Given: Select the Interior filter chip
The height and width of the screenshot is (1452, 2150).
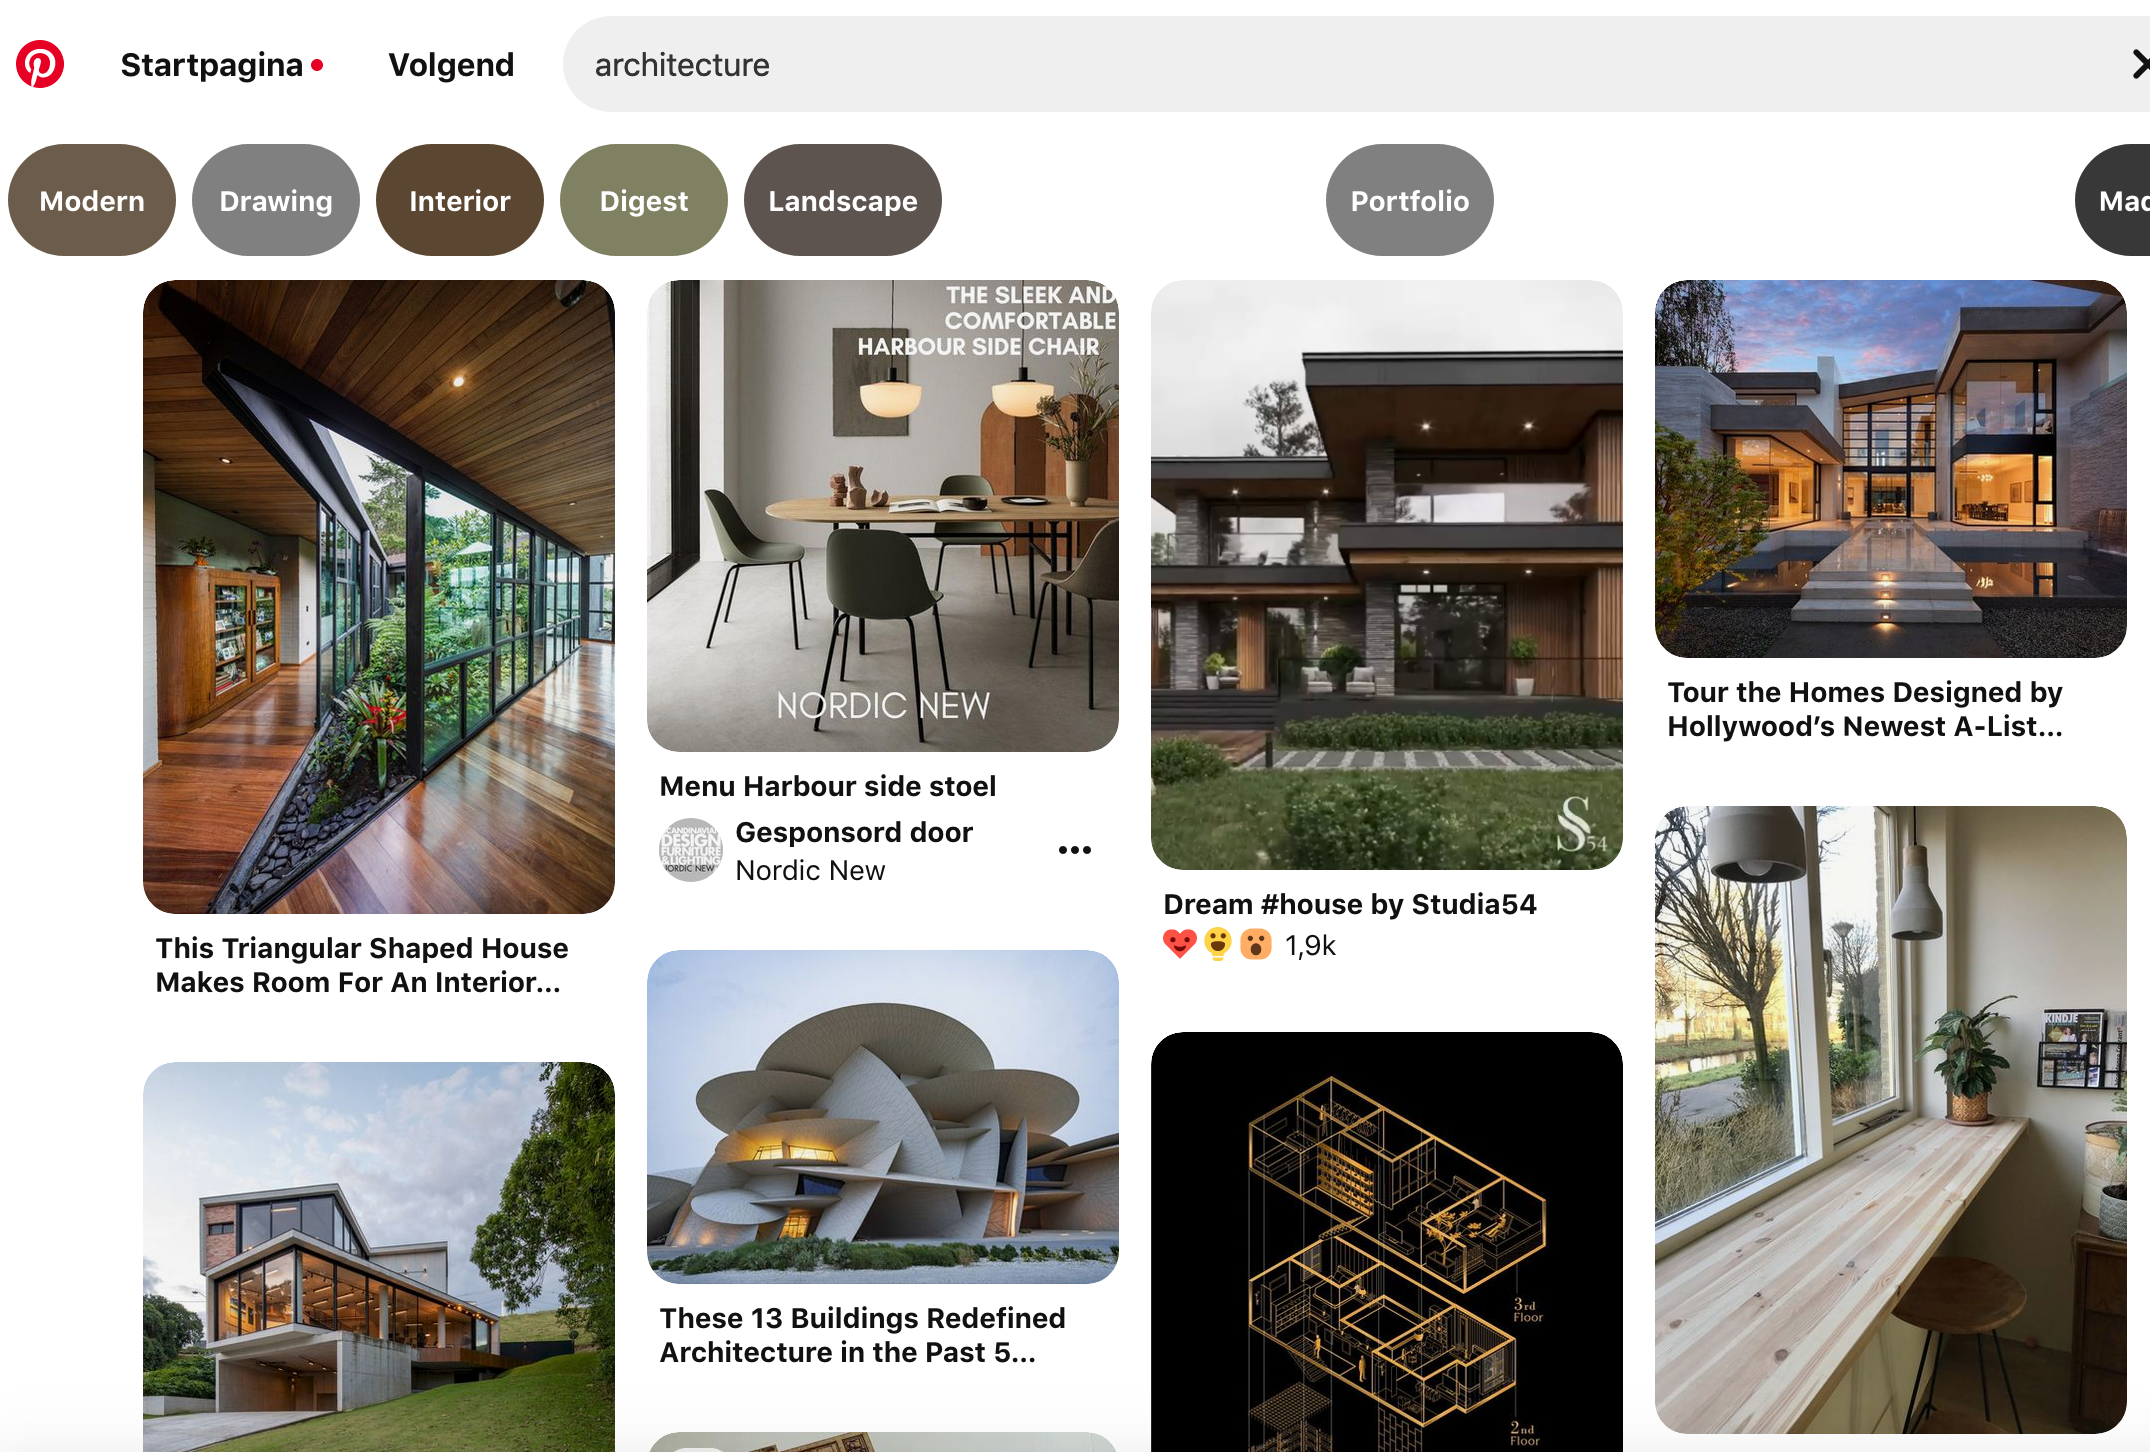Looking at the screenshot, I should coord(460,200).
